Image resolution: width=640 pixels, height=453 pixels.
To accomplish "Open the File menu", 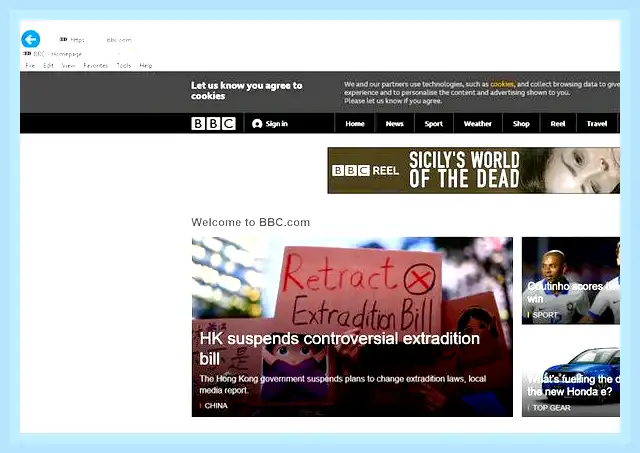I will [30, 65].
